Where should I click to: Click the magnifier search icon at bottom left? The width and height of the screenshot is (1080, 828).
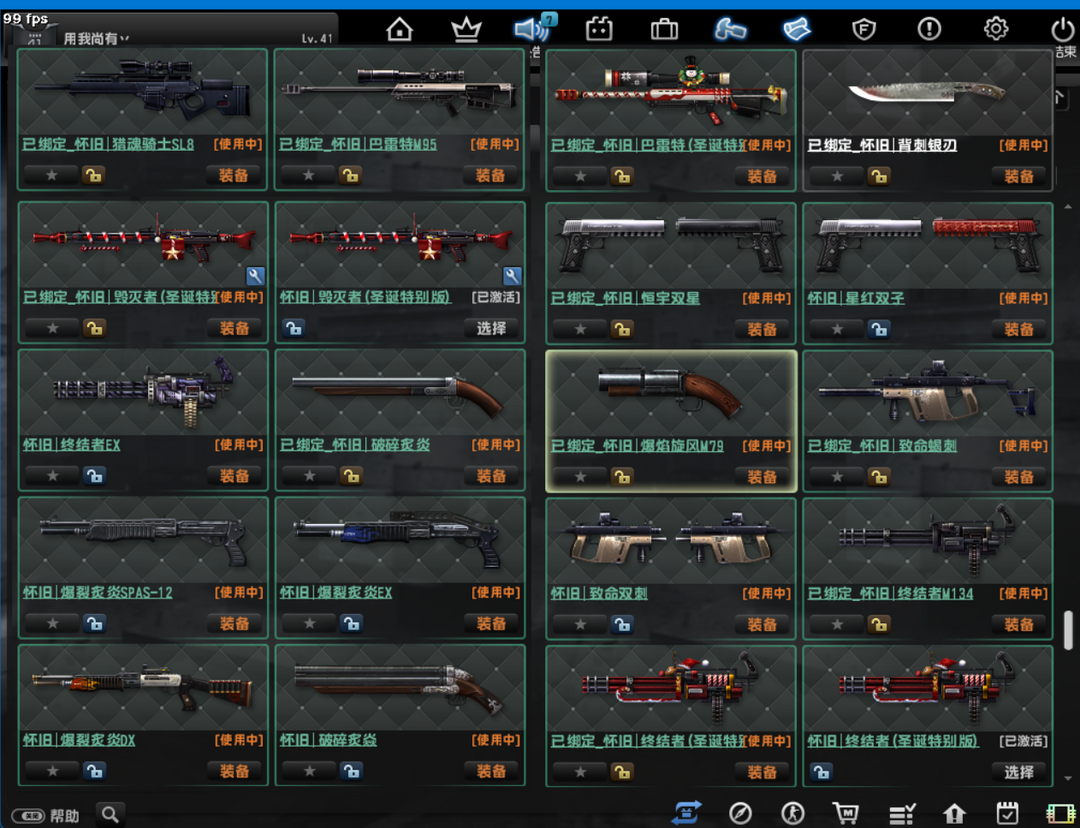[x=110, y=814]
